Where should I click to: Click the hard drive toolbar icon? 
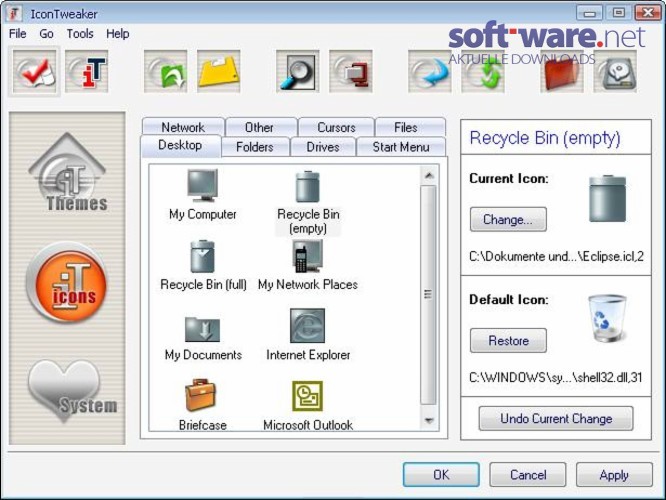click(x=615, y=71)
